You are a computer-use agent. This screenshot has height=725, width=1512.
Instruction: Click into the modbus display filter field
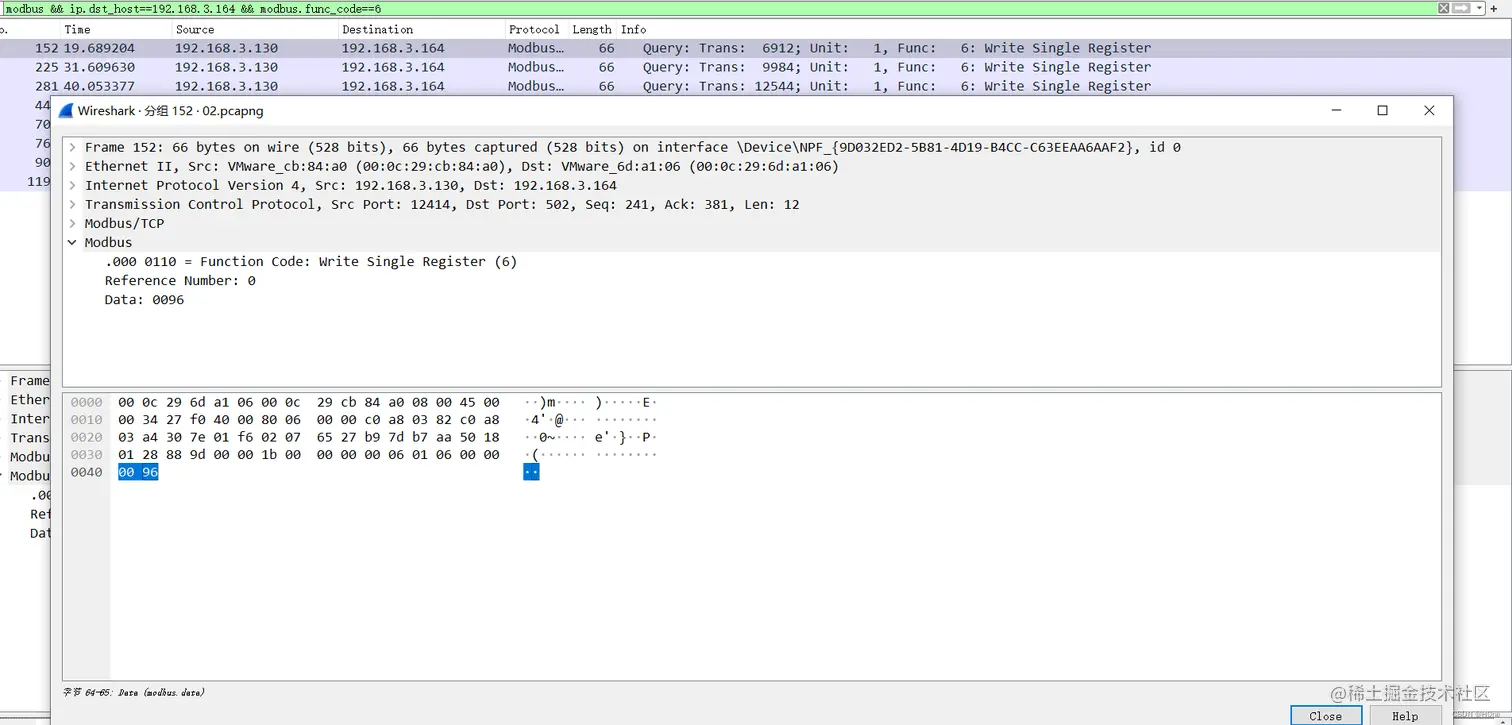coord(718,8)
